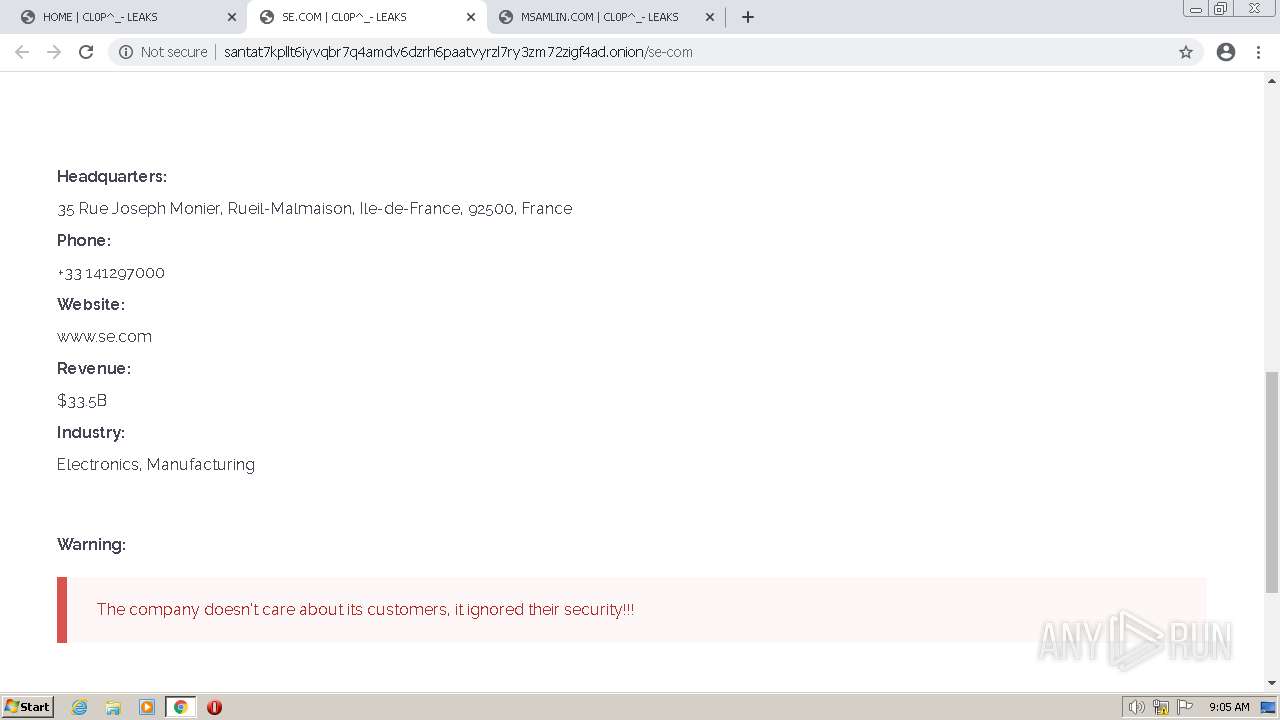Click the 9:05 AM clock
The image size is (1280, 720).
click(1229, 707)
